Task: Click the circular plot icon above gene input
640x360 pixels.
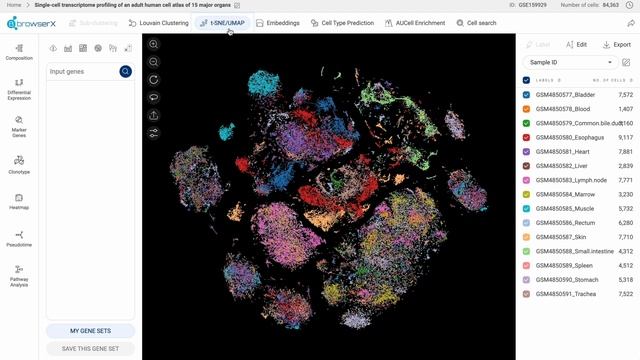Action: pos(98,48)
